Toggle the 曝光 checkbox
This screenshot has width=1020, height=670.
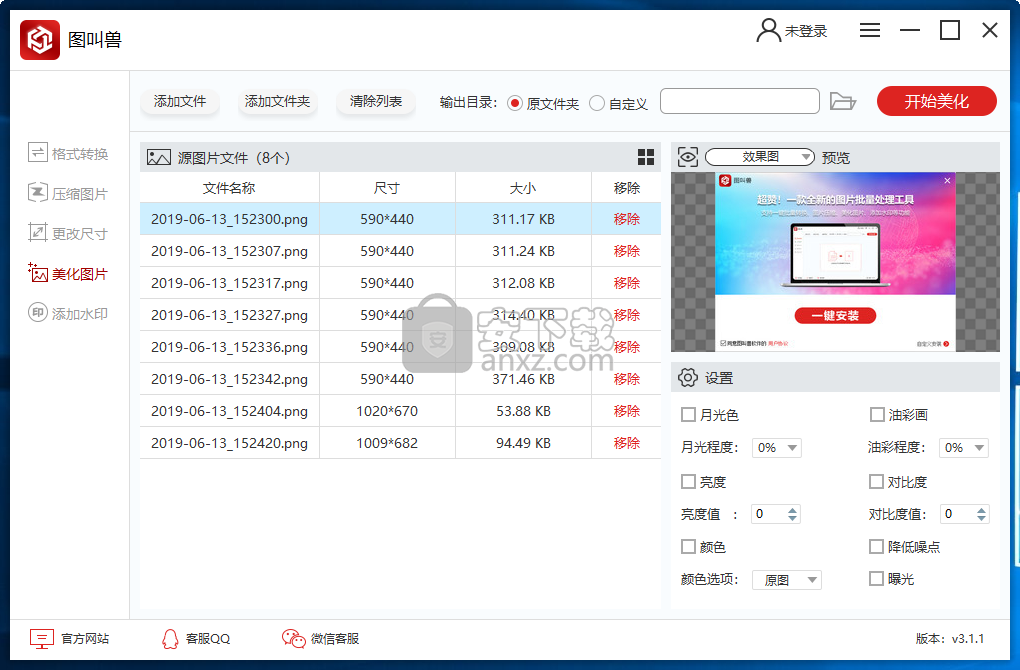coord(876,578)
